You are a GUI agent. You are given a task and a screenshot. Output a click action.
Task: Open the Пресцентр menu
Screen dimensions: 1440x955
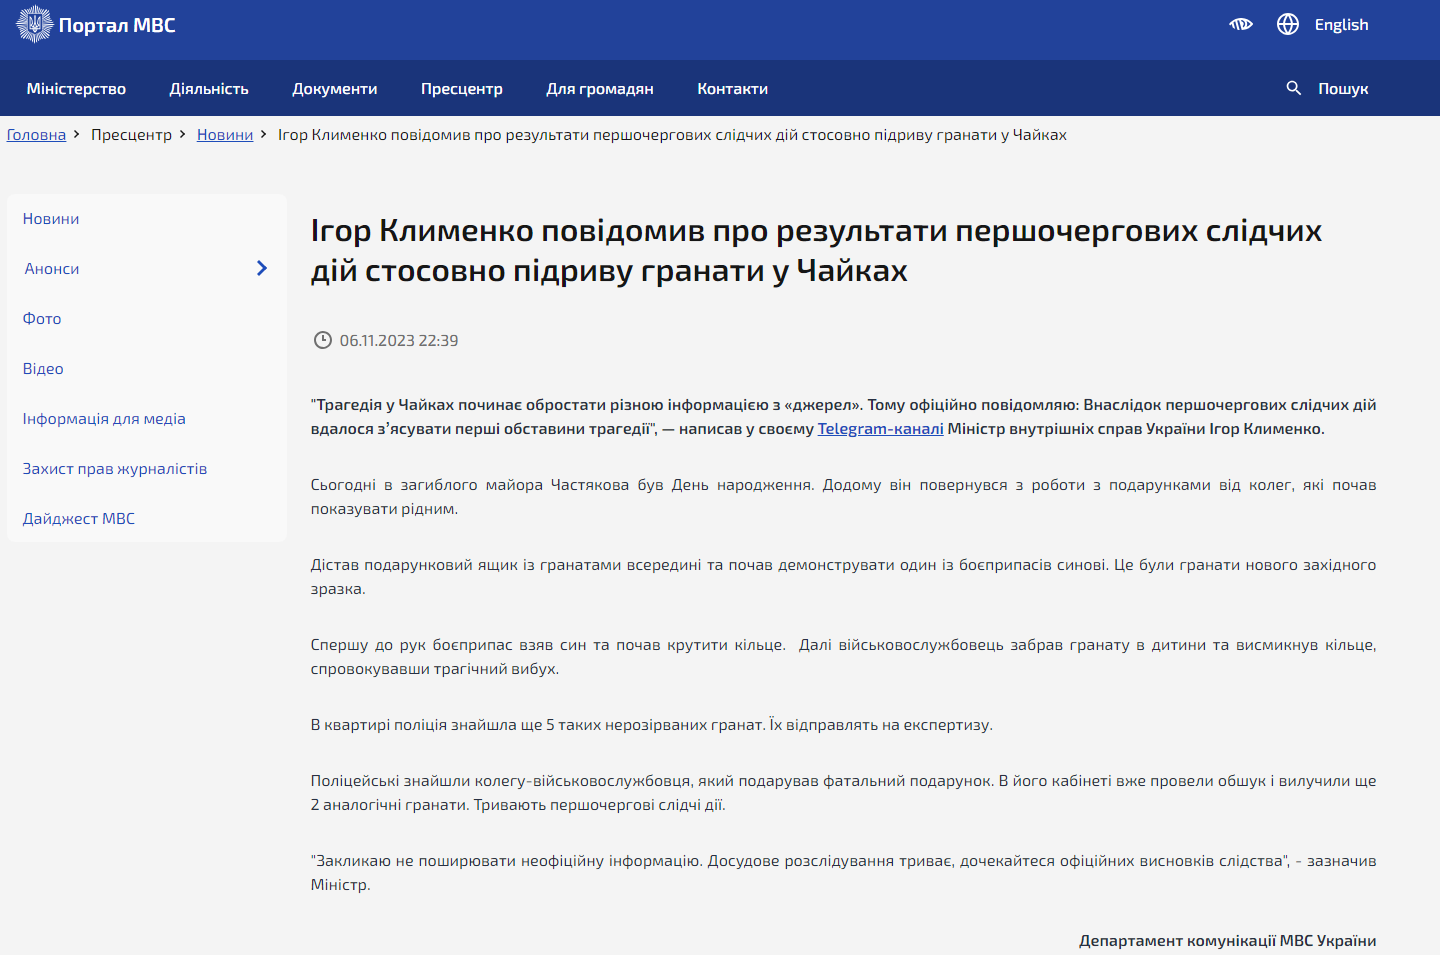pos(462,89)
